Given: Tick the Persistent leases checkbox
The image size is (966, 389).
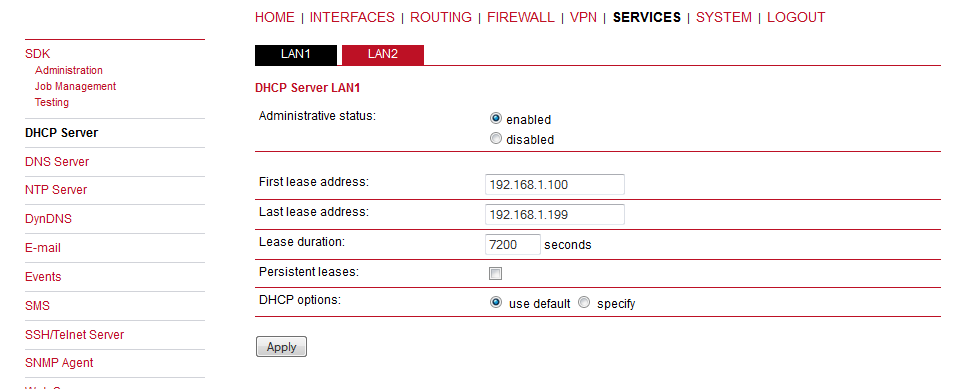Looking at the screenshot, I should 495,274.
